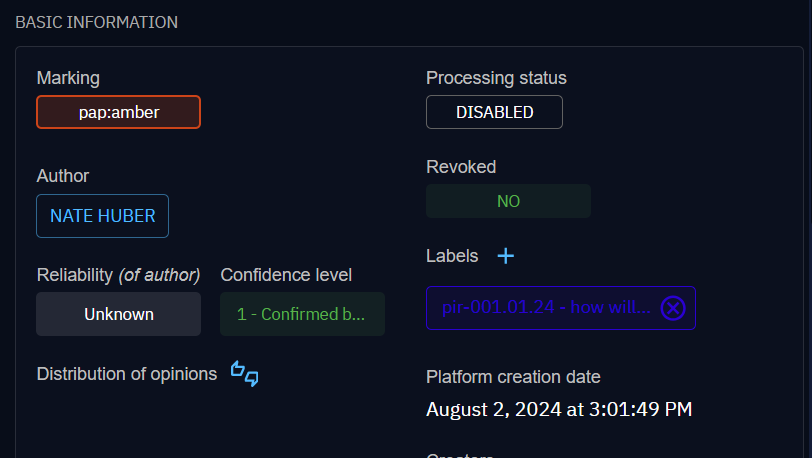This screenshot has height=458, width=812.
Task: Click the pap:amber marking chip
Action: (x=119, y=112)
